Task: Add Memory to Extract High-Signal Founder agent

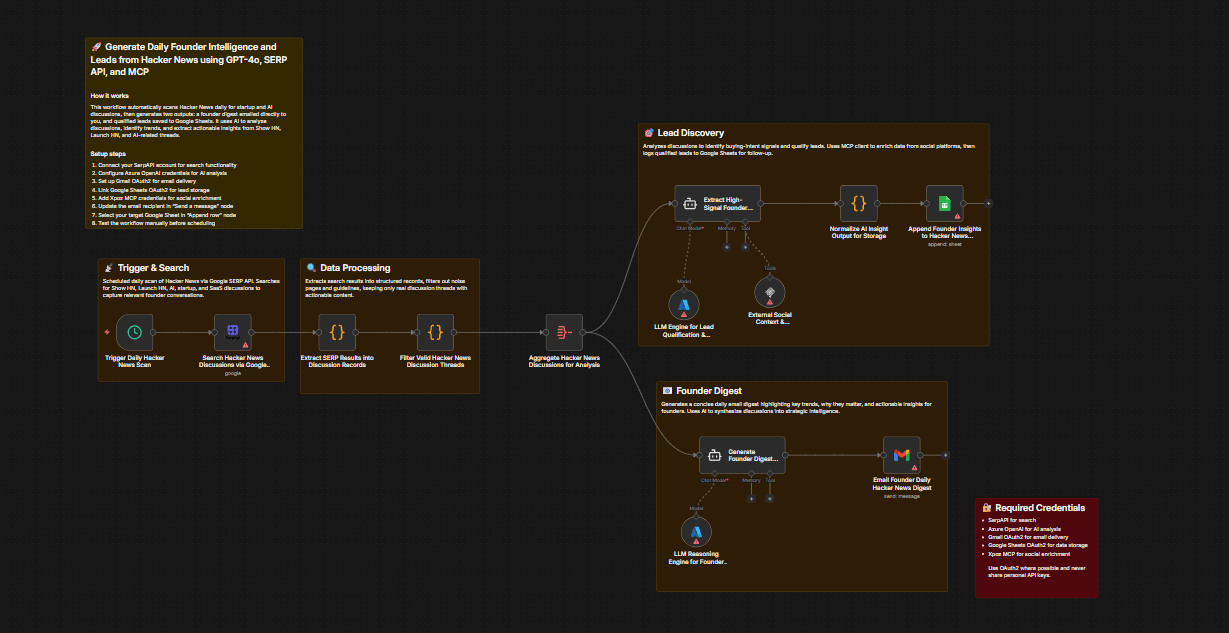Action: (x=727, y=247)
